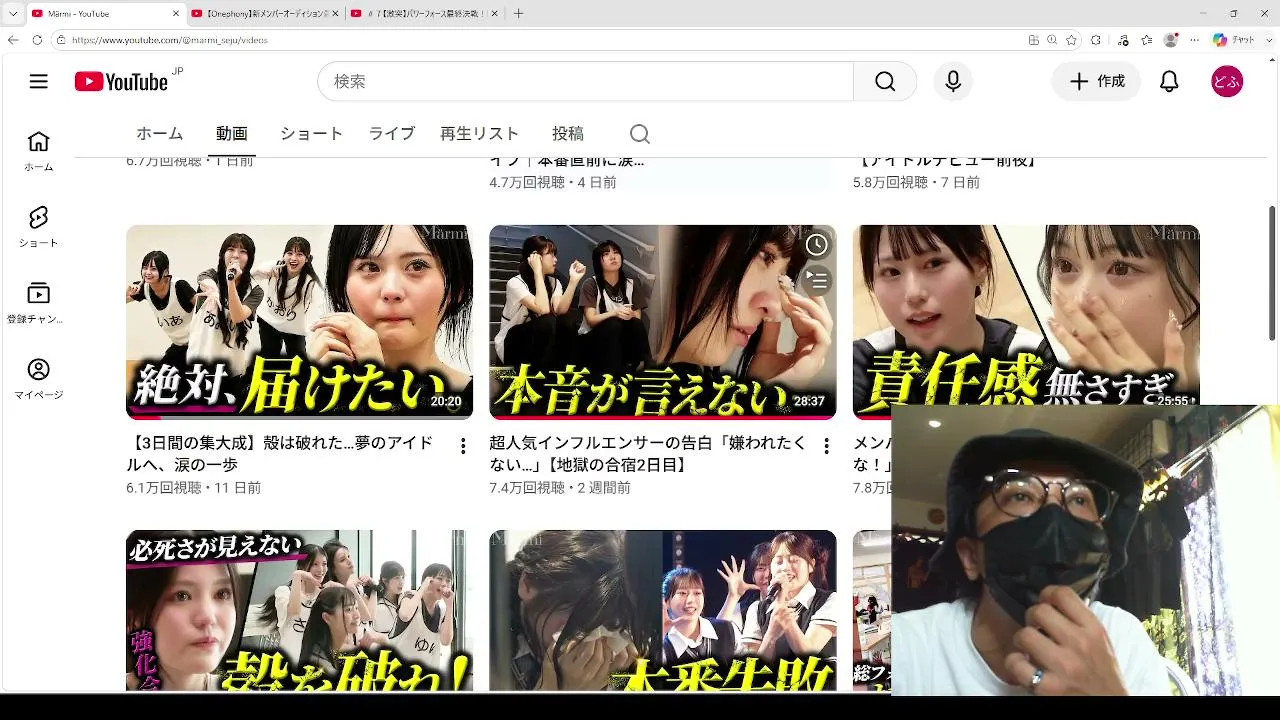This screenshot has width=1280, height=720.
Task: Play the 責任感無さすぎ thumbnail video
Action: (1026, 315)
